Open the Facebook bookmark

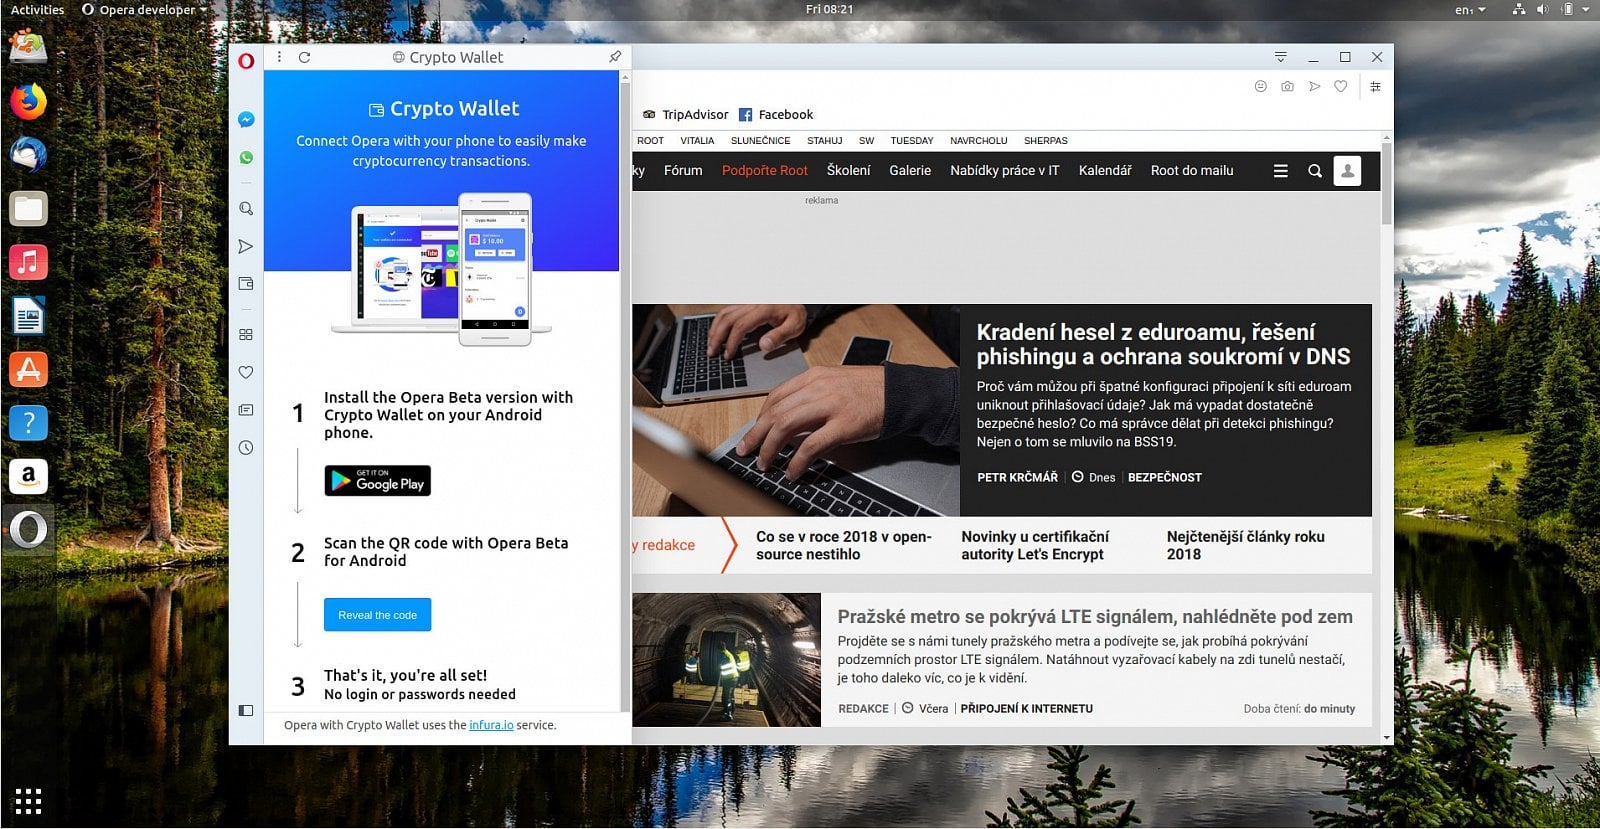[776, 115]
